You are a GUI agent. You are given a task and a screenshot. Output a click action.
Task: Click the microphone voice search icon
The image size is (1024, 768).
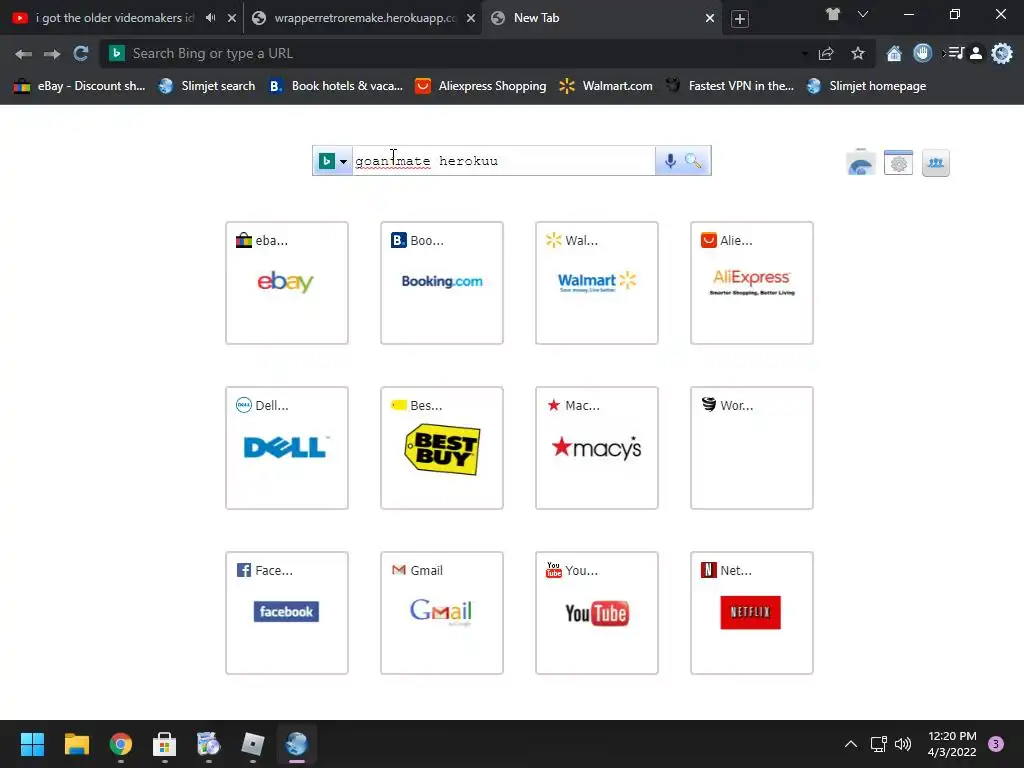pos(670,161)
